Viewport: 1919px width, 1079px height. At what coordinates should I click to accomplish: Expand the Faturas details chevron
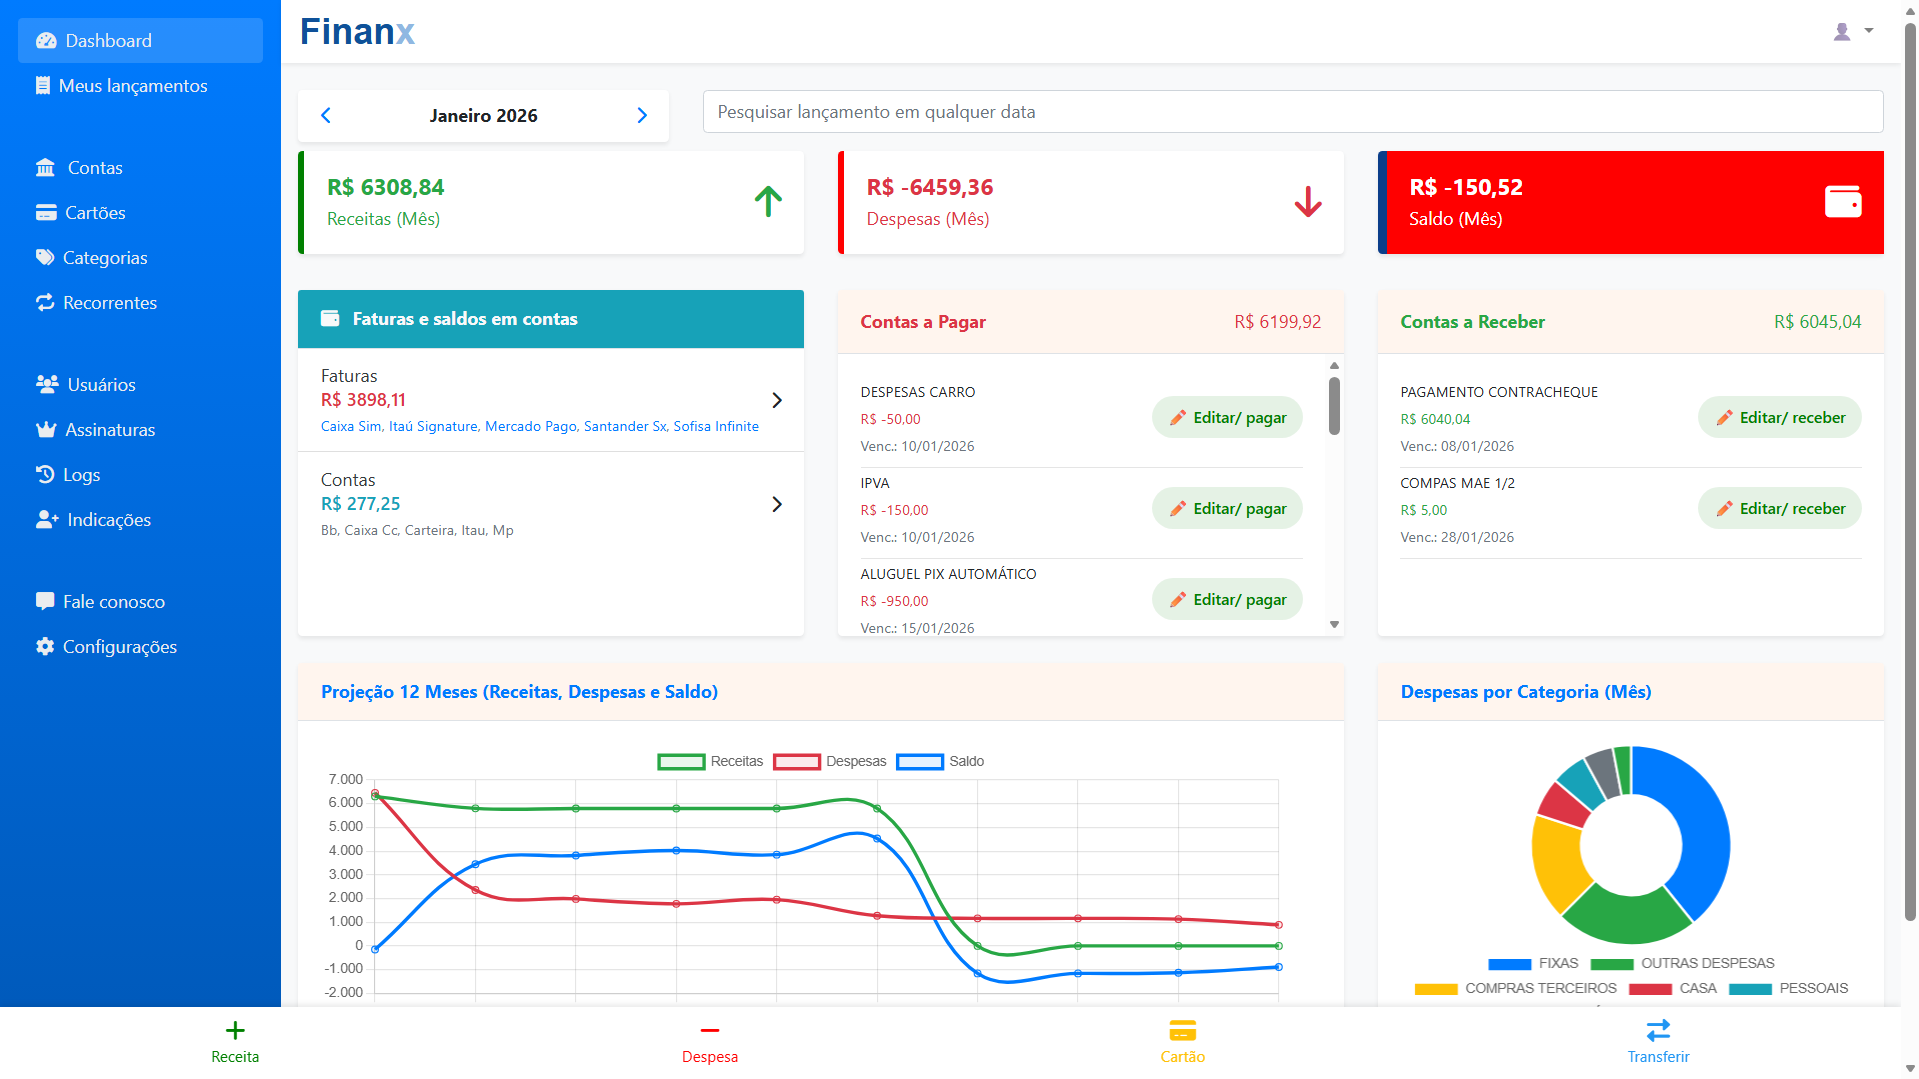(777, 399)
